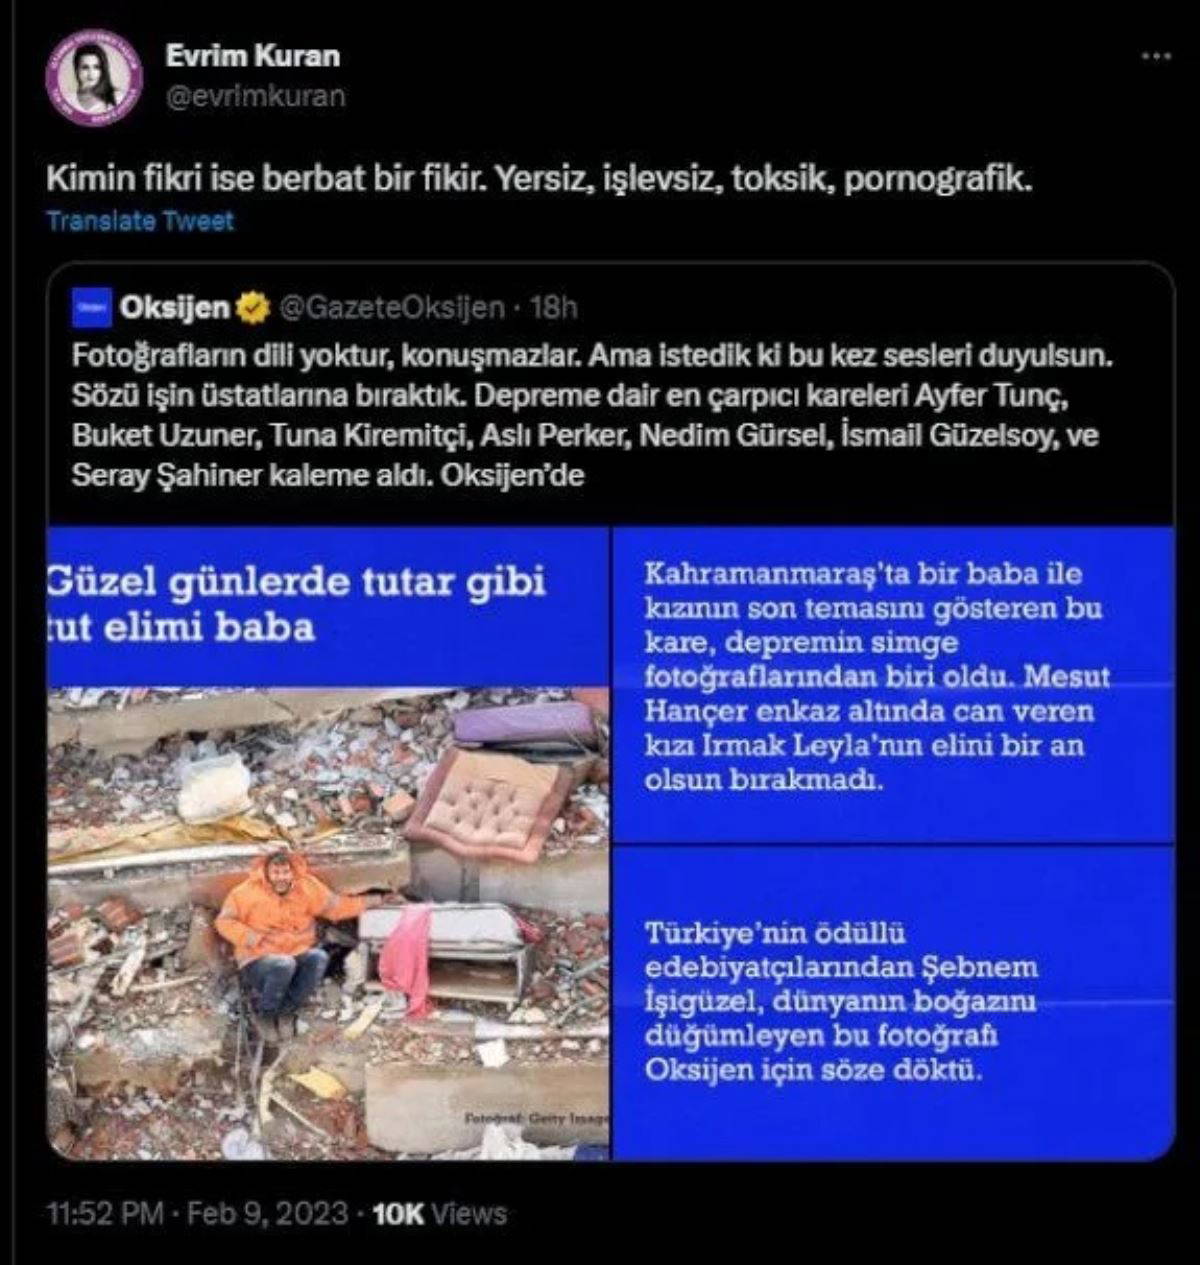Open the @evrimkuran handle link
1200x1265 pixels.
[x=255, y=97]
